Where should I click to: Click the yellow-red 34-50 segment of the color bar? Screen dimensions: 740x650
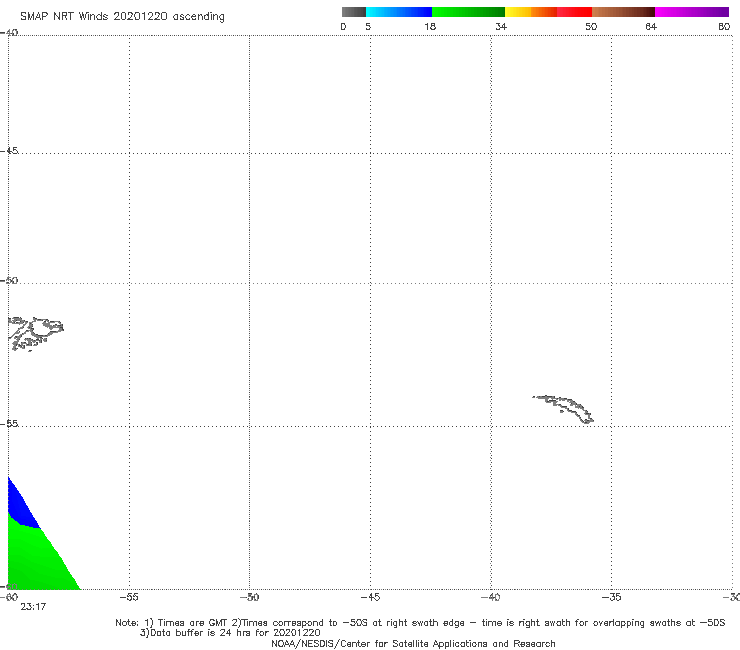click(x=548, y=12)
